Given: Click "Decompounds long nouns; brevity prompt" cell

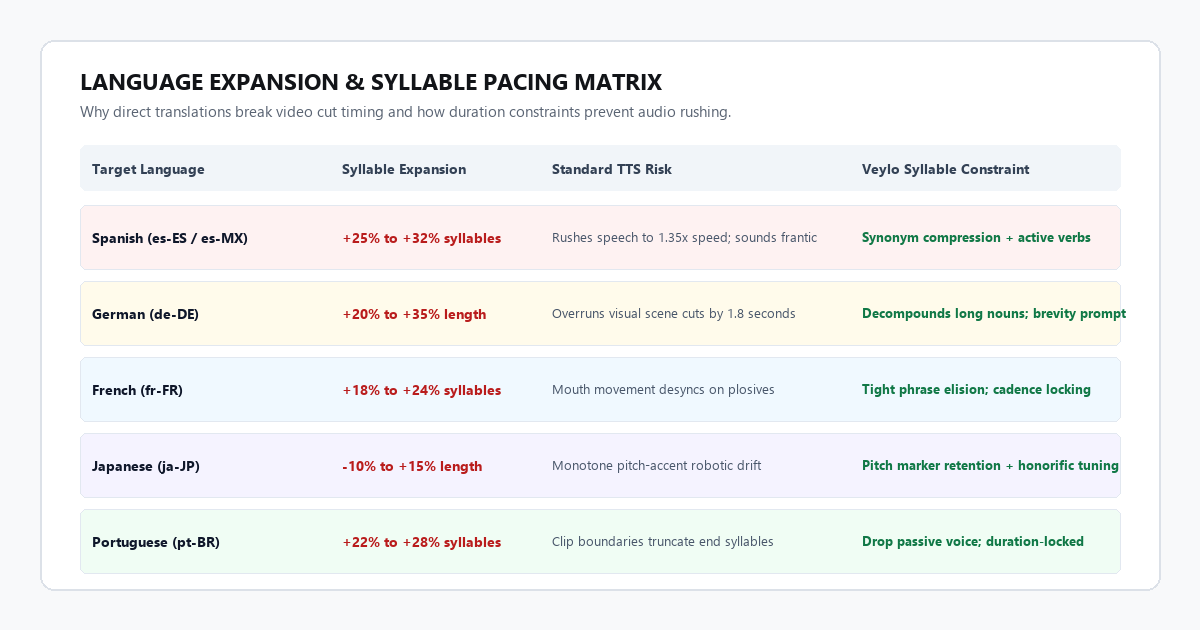Looking at the screenshot, I should 994,314.
